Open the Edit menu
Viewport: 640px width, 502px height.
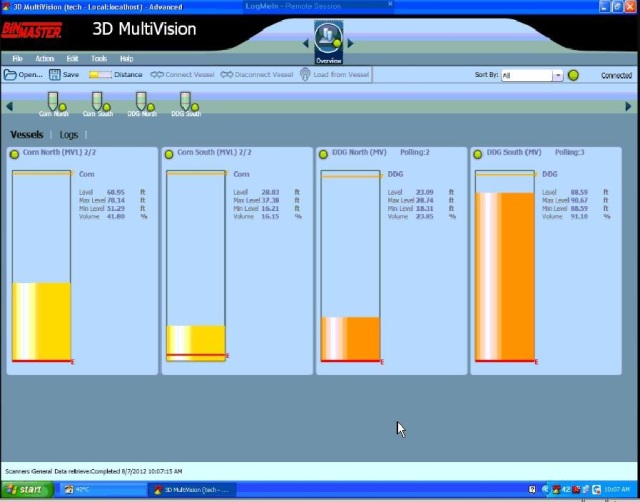[72, 59]
